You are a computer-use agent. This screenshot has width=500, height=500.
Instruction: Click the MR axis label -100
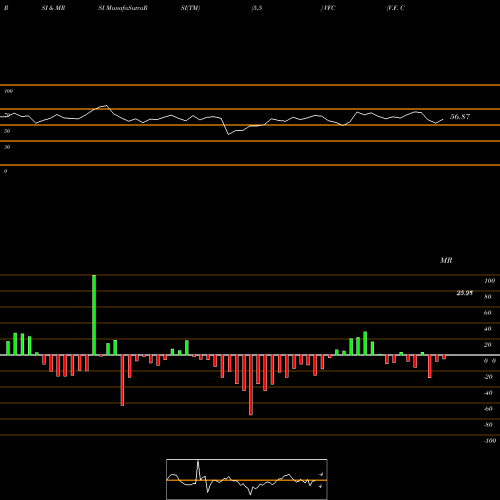coord(490,441)
